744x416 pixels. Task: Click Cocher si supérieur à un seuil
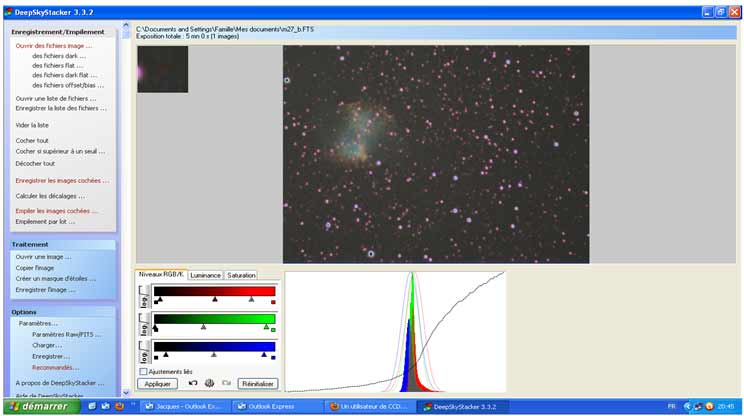(x=60, y=151)
